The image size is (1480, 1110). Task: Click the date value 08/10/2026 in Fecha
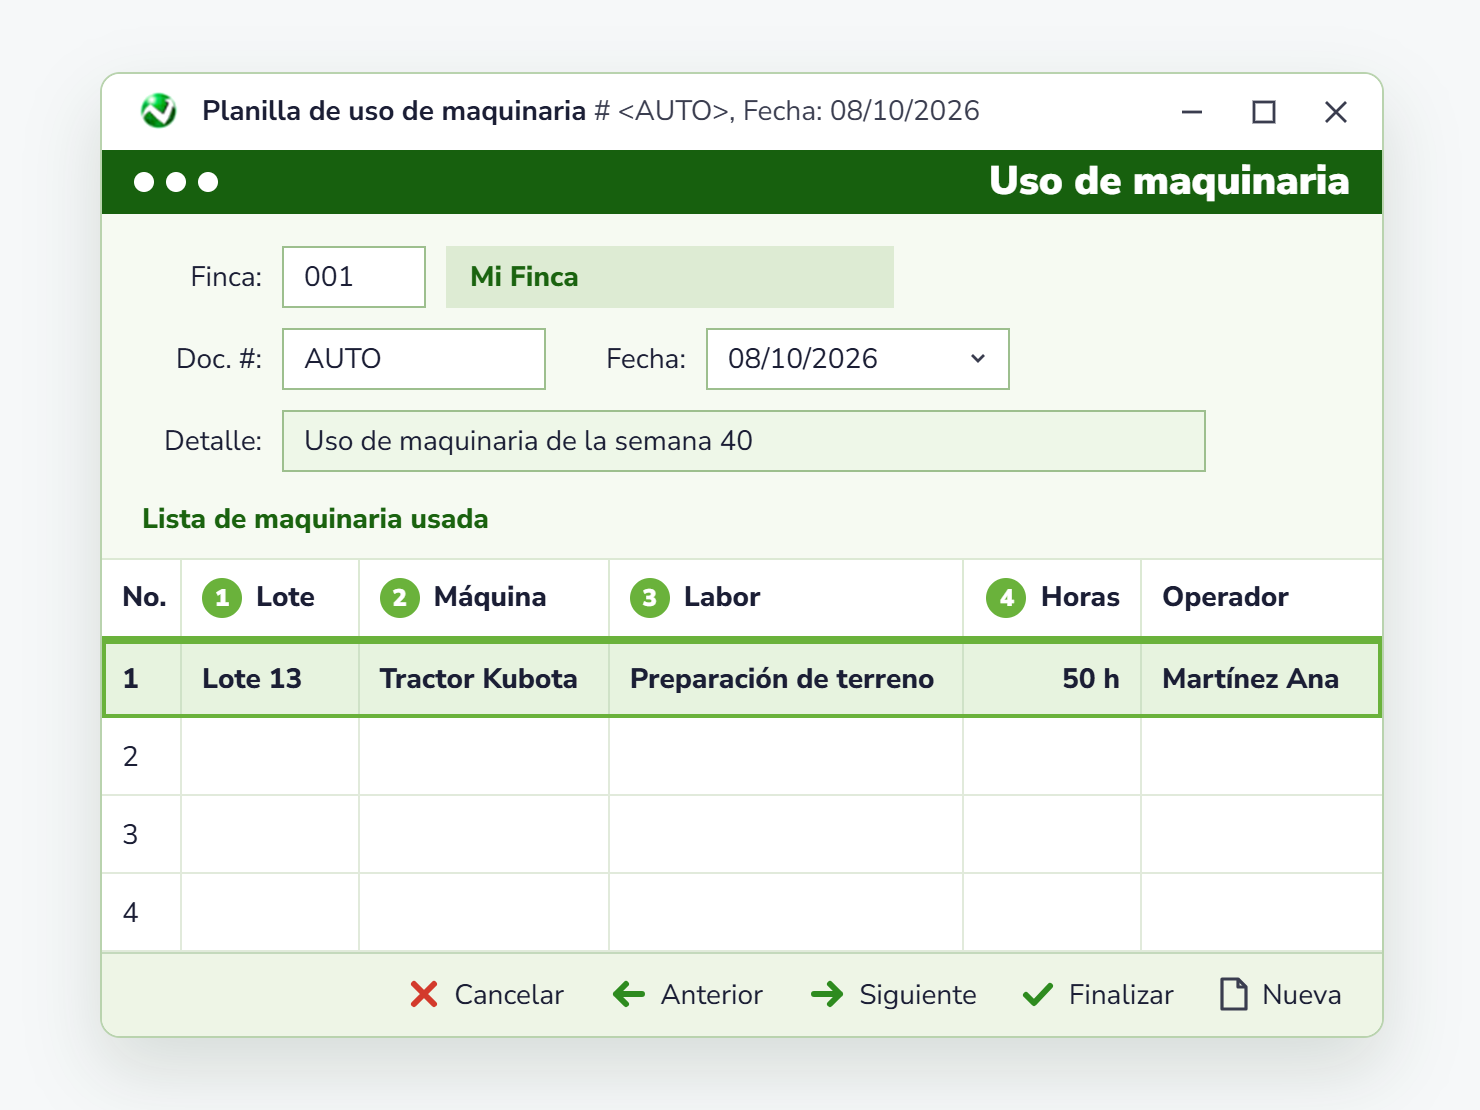[x=803, y=359]
